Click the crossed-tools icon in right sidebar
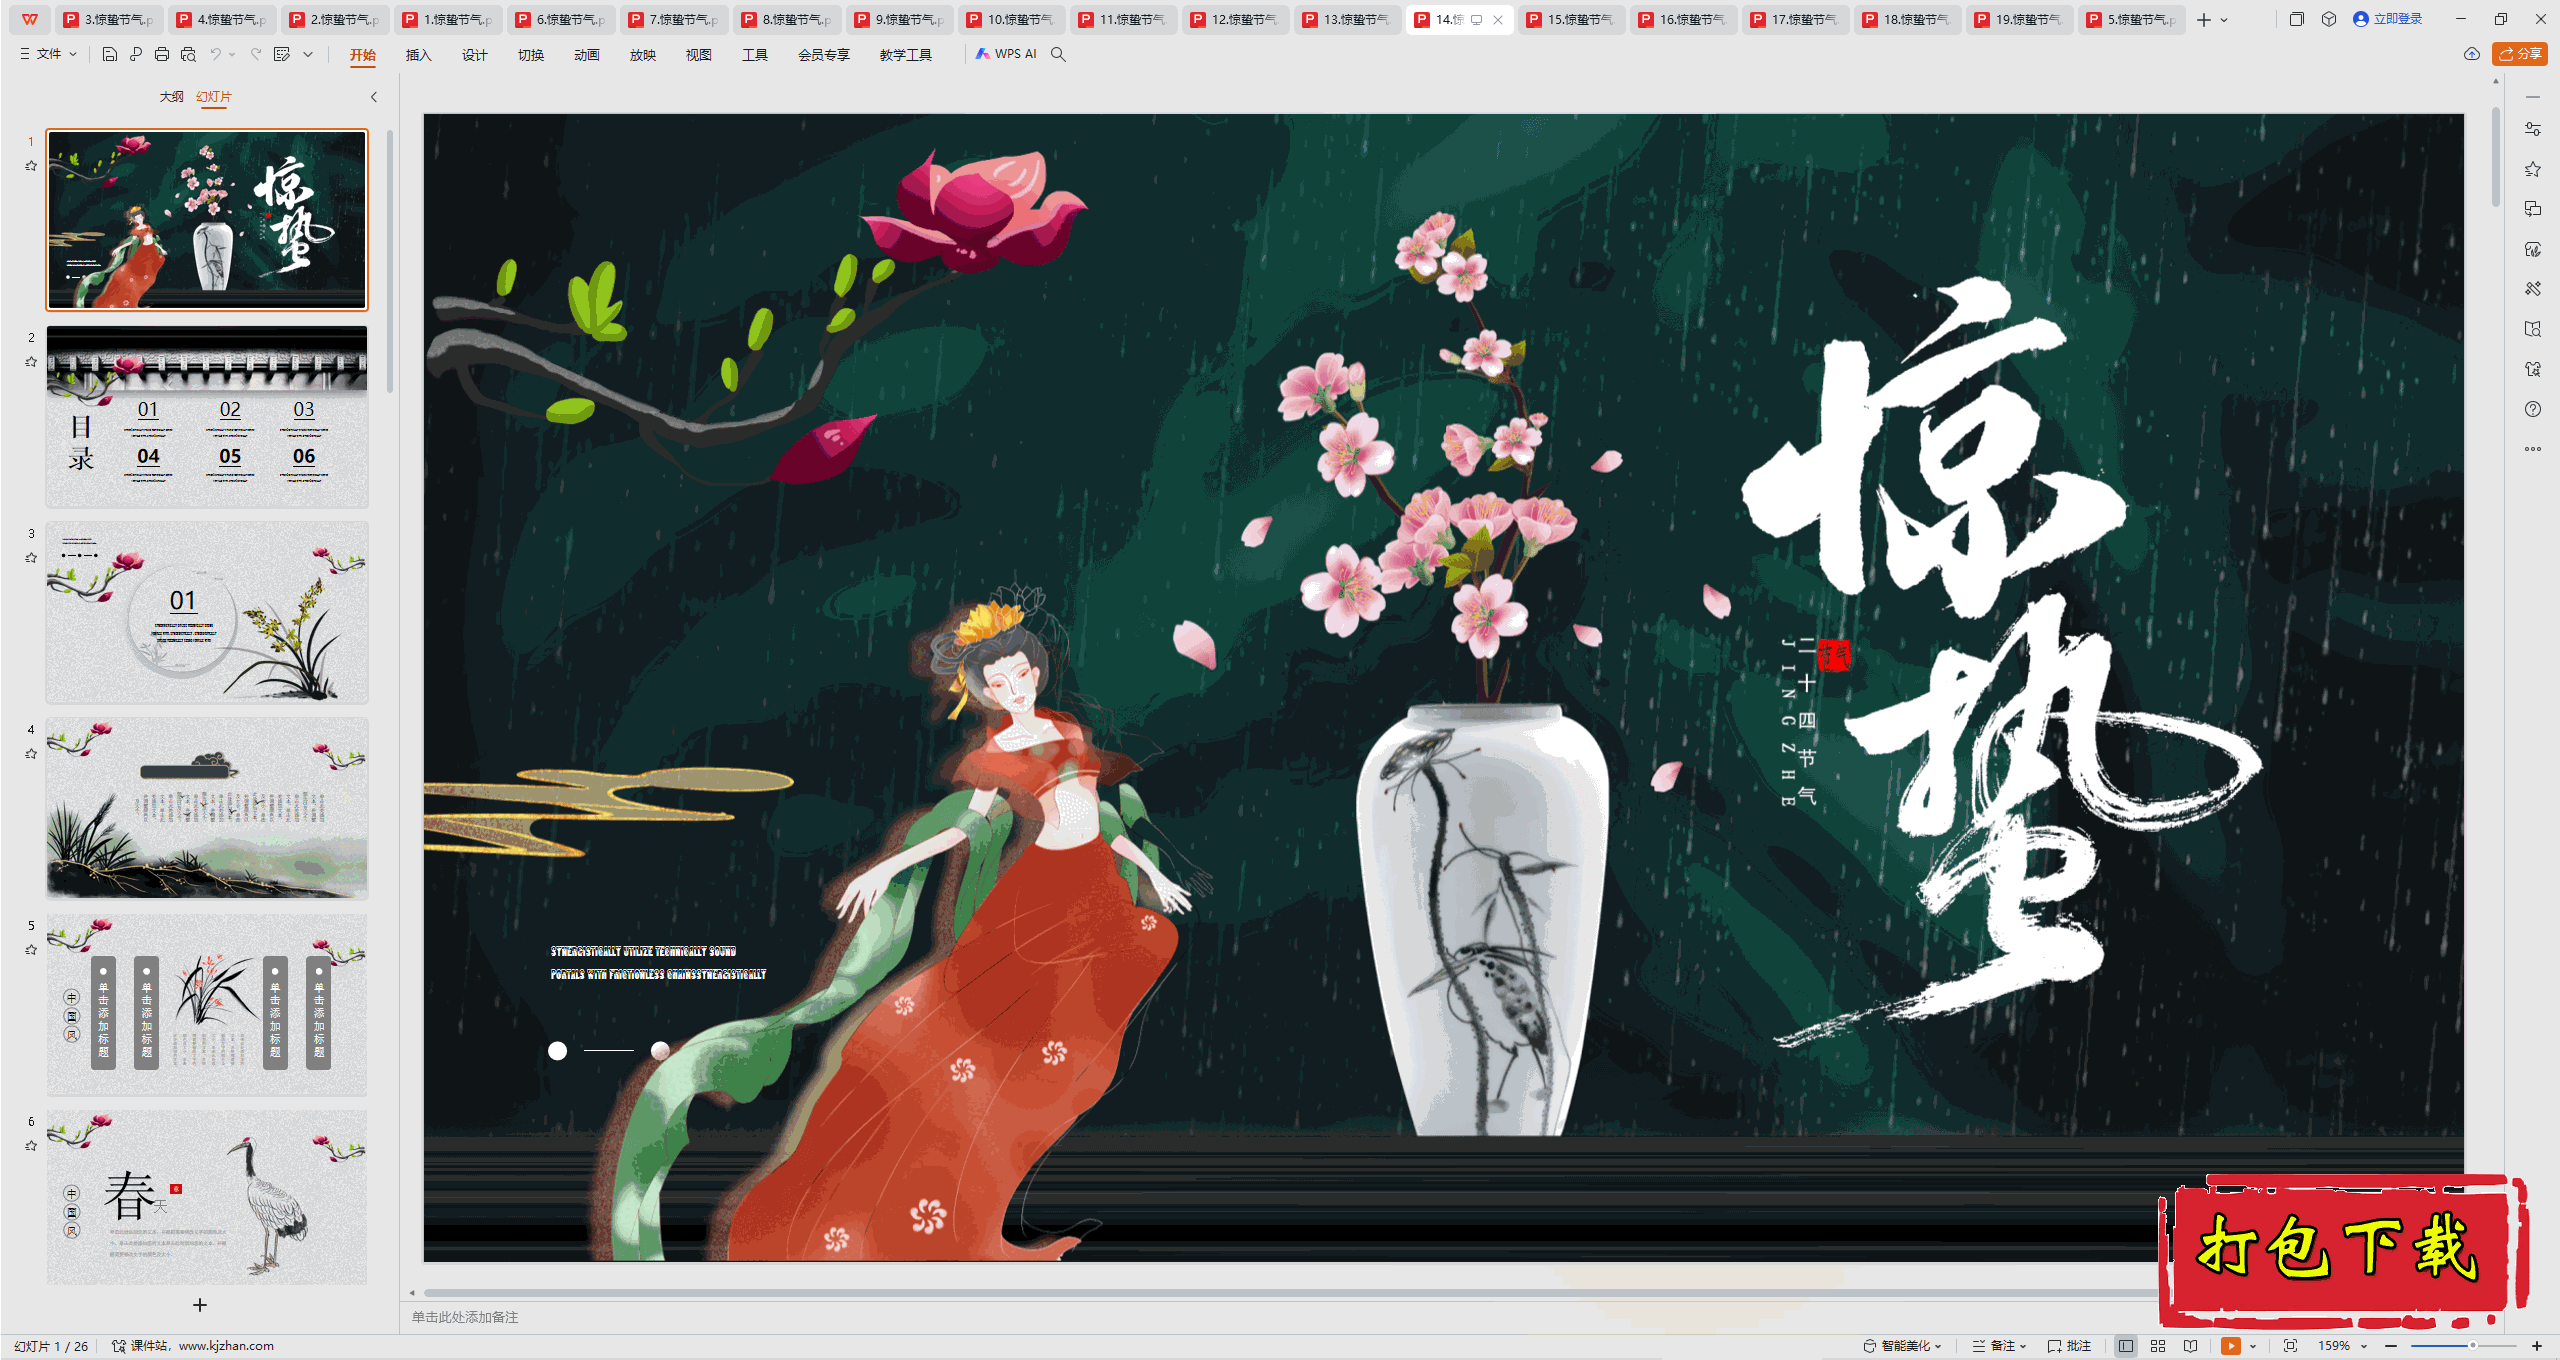The width and height of the screenshot is (2560, 1360). pyautogui.click(x=2533, y=289)
